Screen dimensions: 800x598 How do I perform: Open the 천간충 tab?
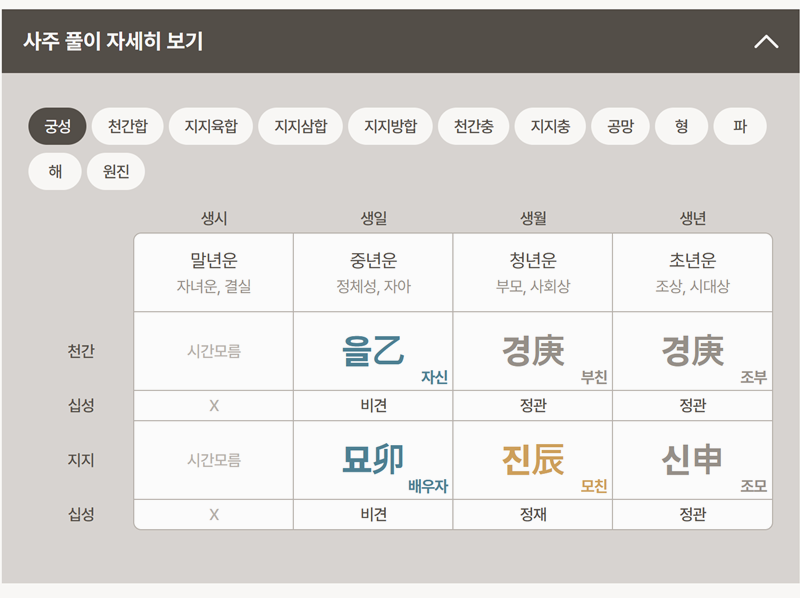[x=473, y=126]
